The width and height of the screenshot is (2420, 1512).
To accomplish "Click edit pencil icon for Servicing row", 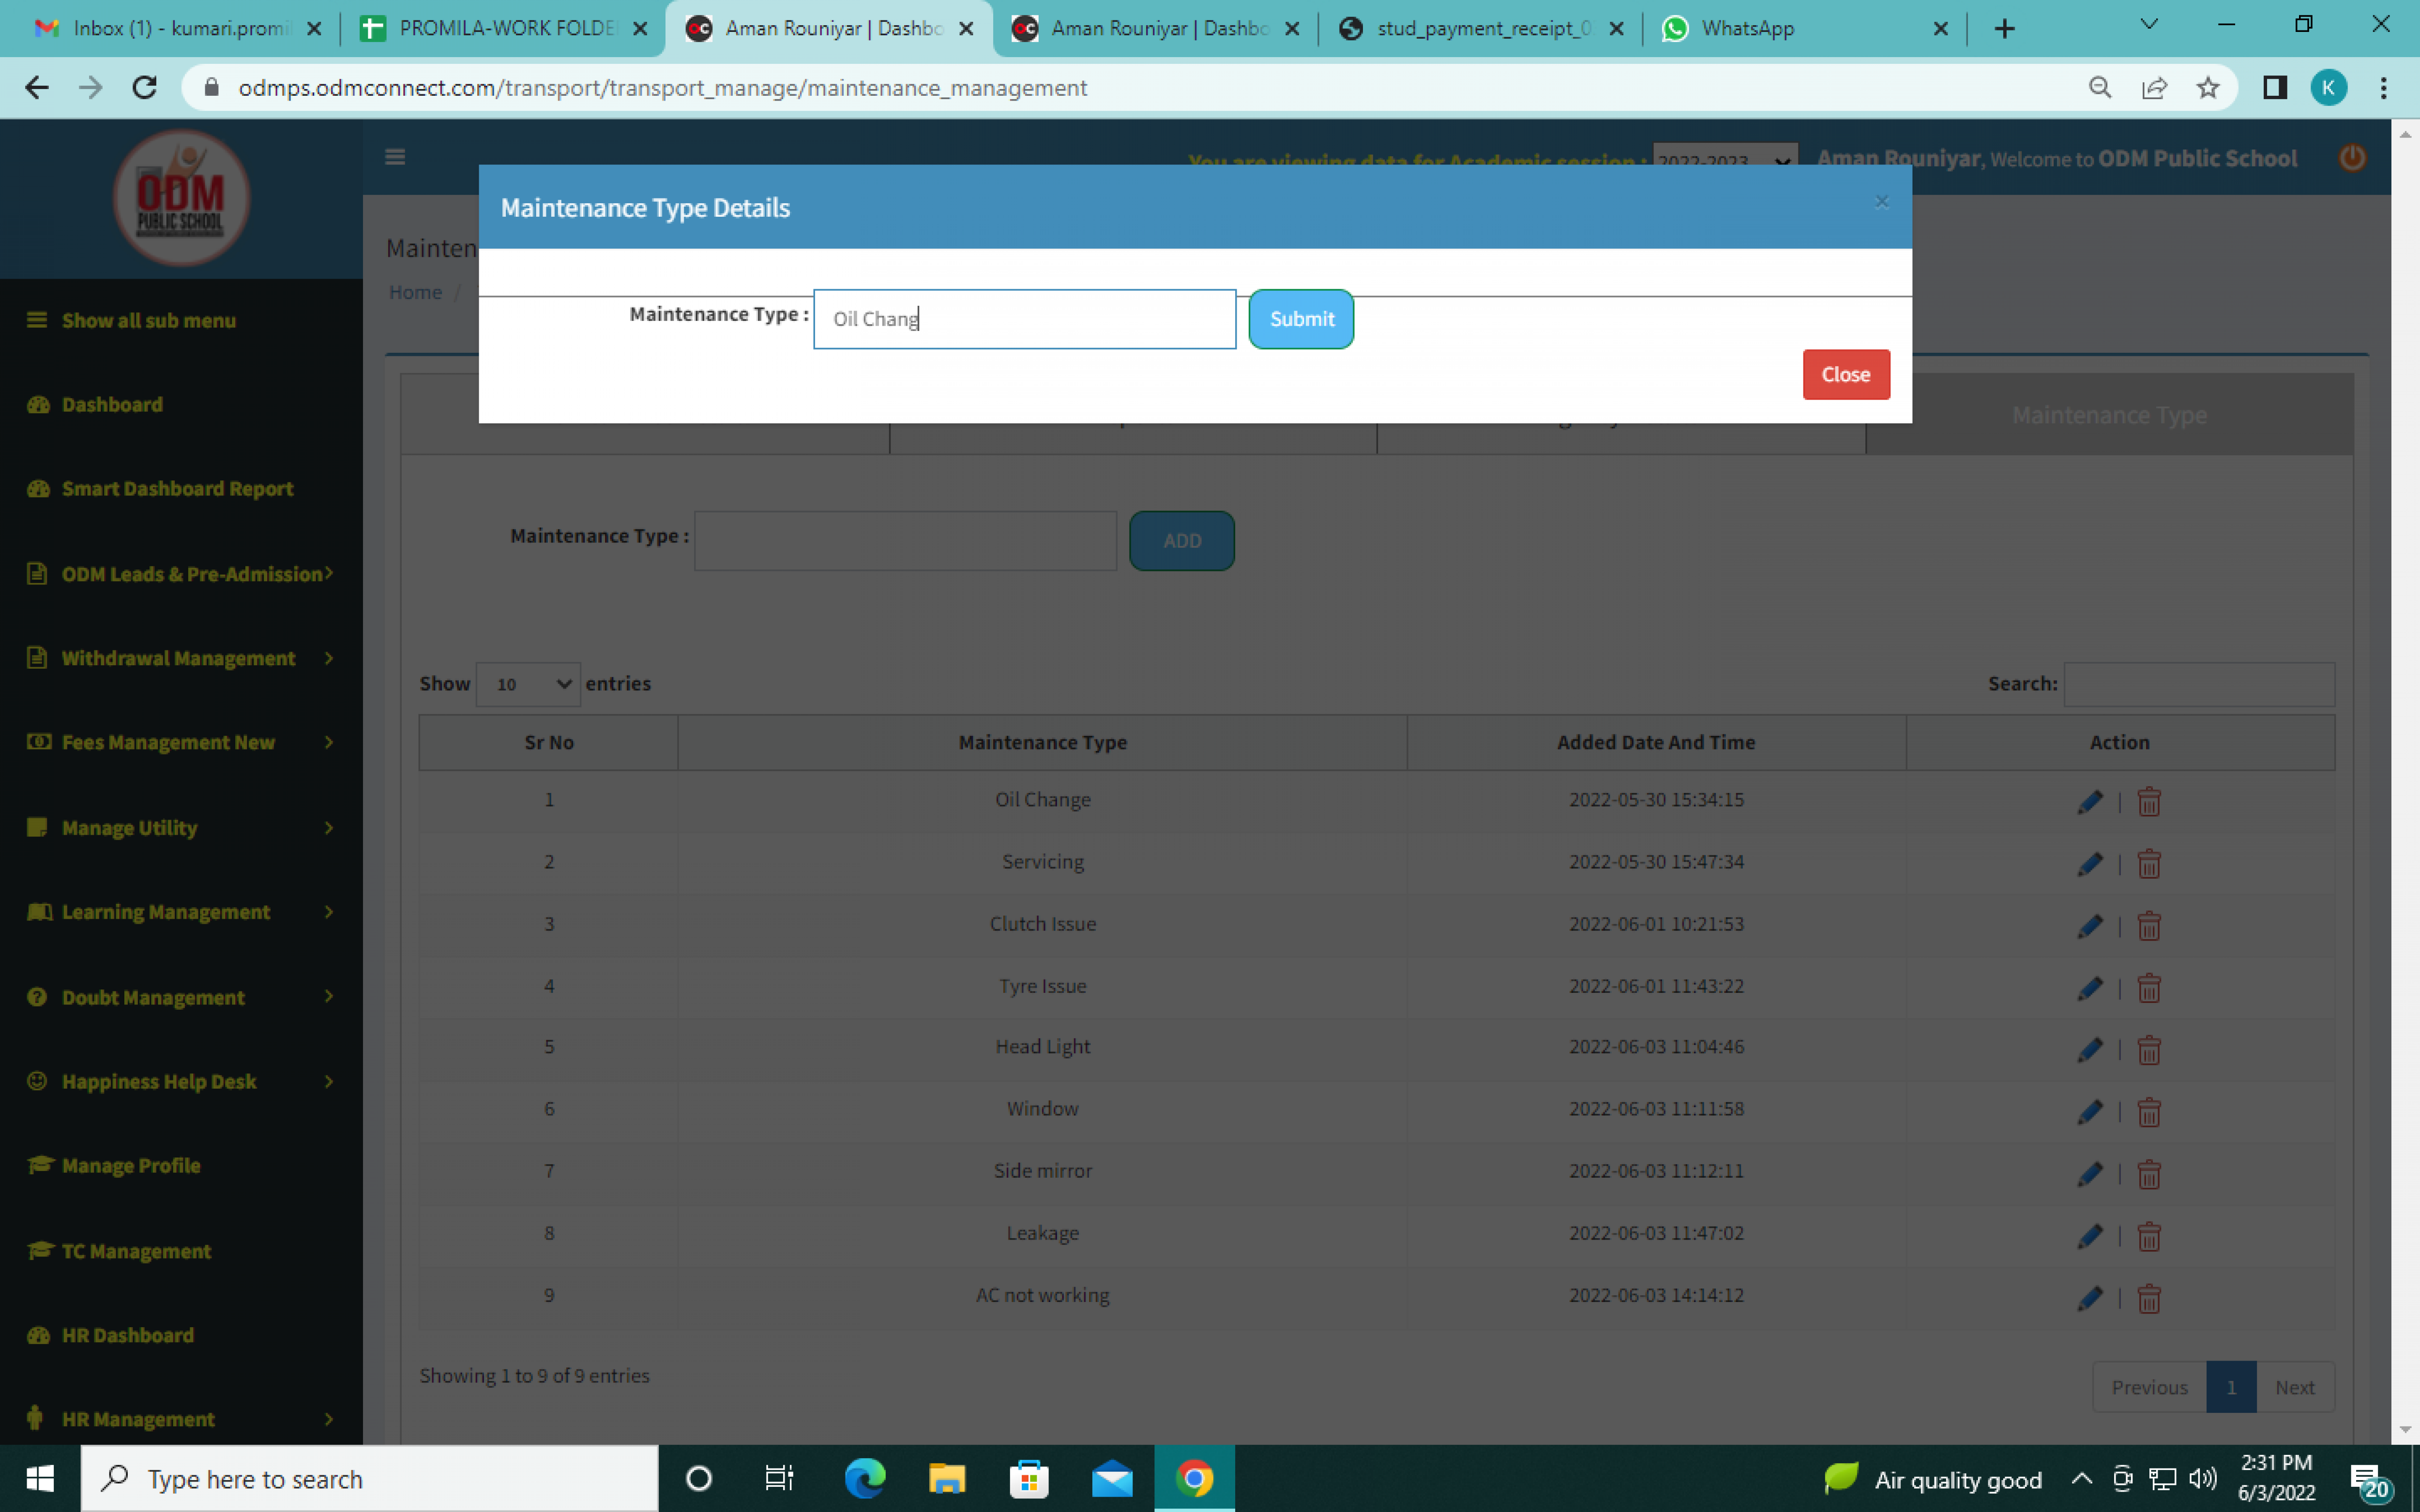I will (2089, 864).
